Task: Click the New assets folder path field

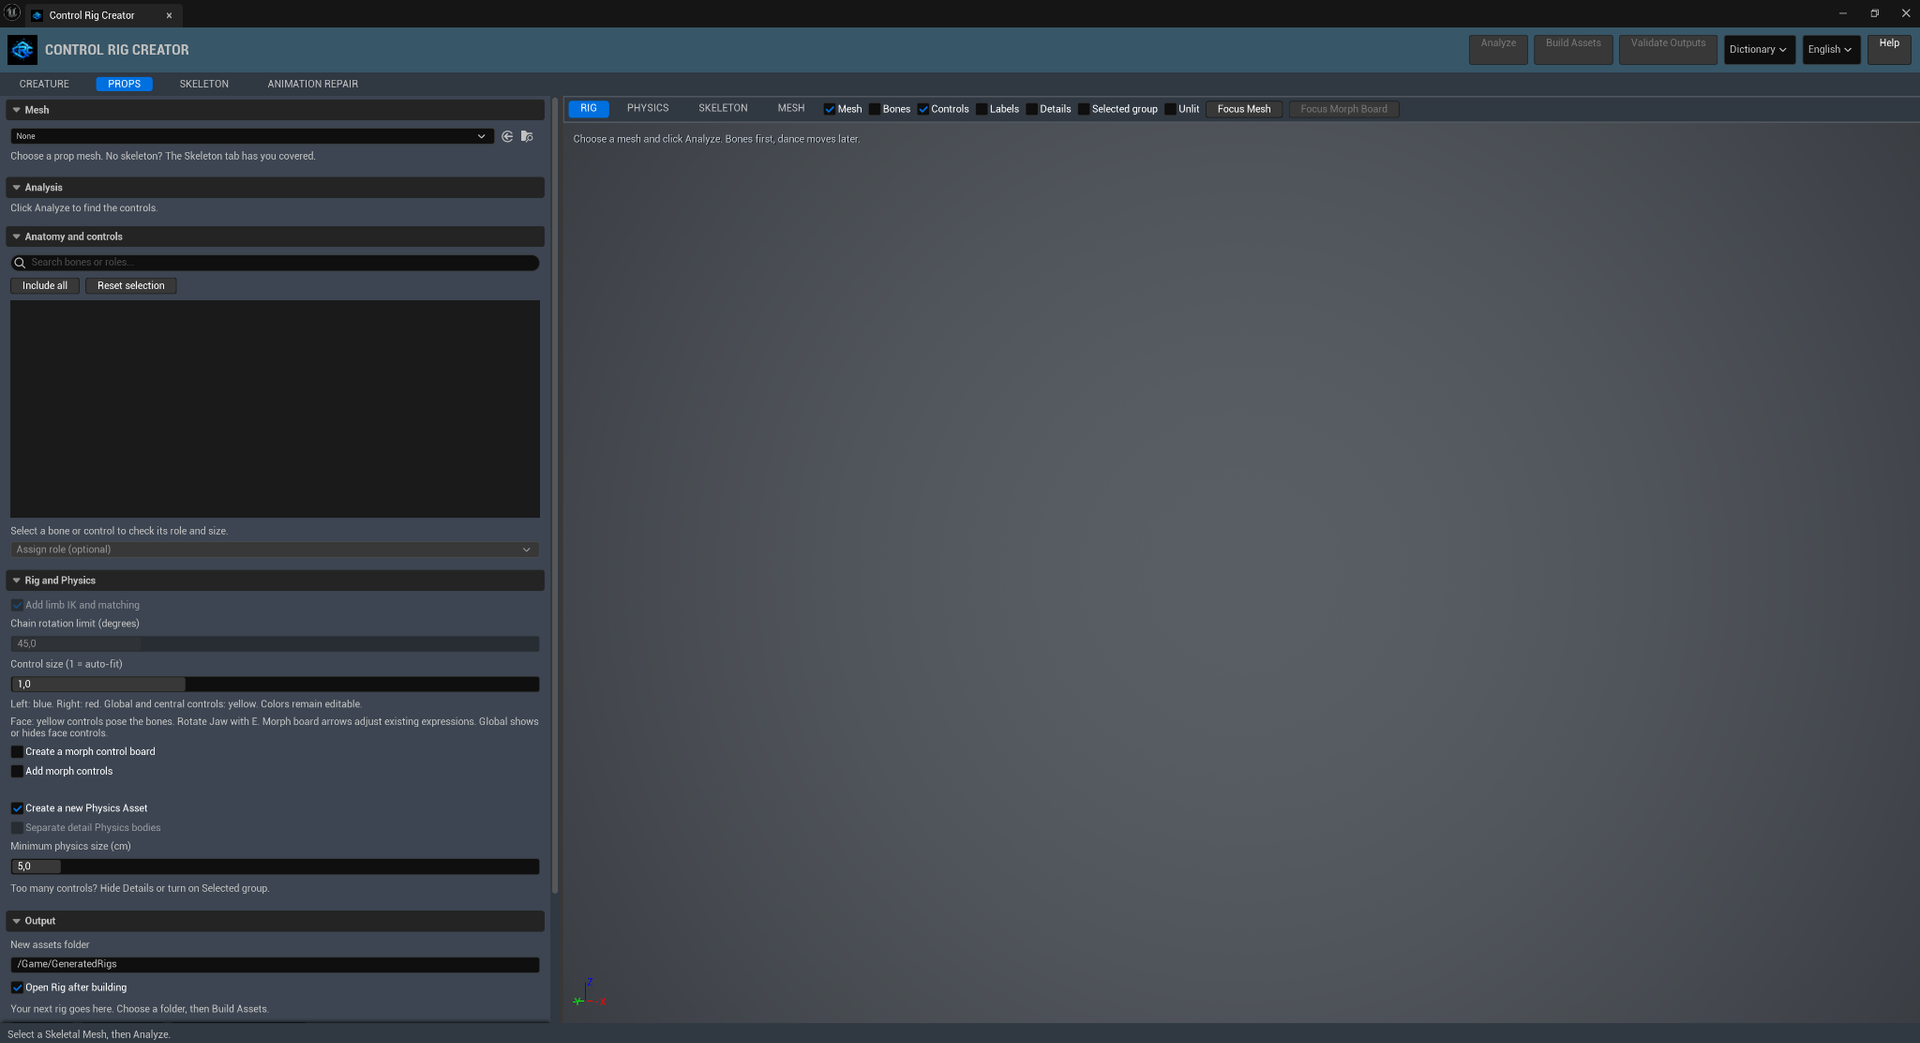Action: [275, 965]
